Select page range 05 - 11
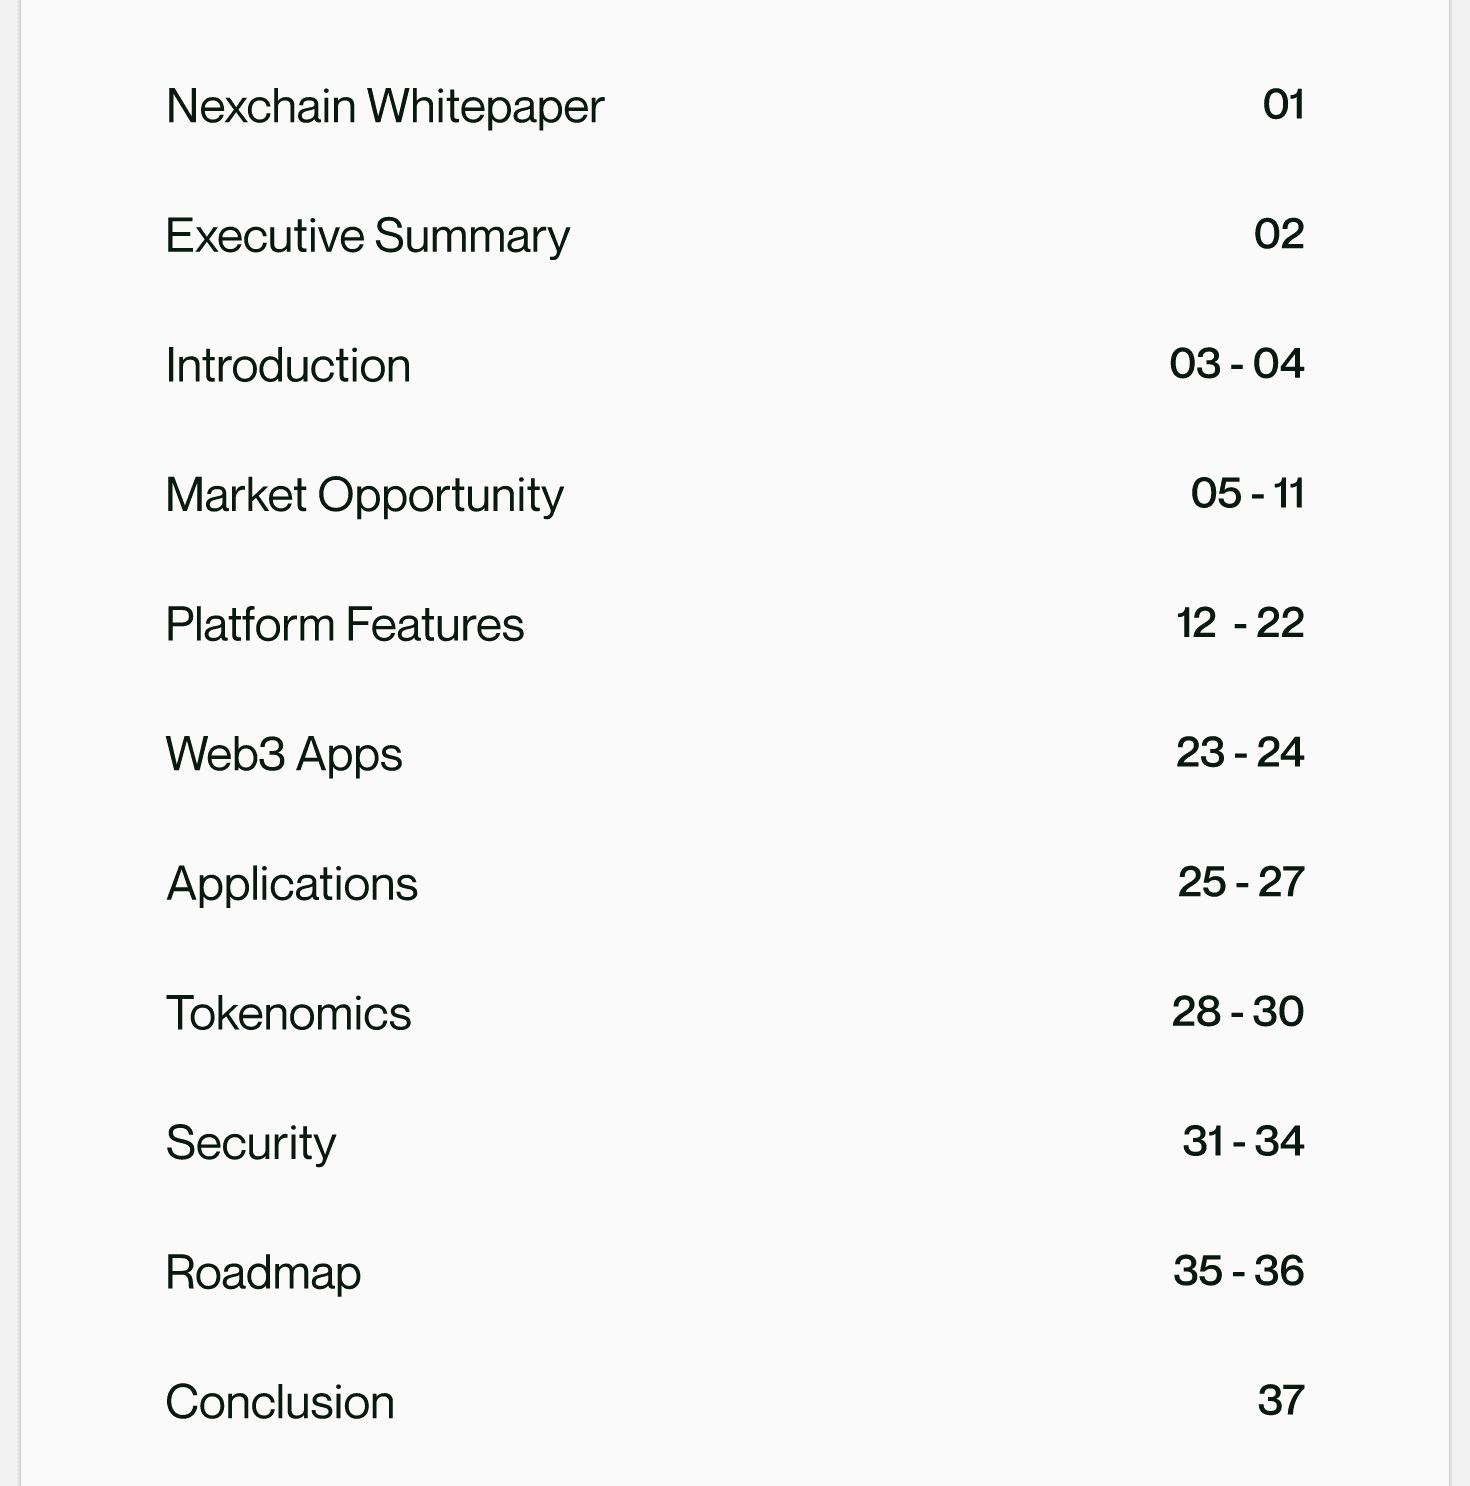 (x=1247, y=494)
